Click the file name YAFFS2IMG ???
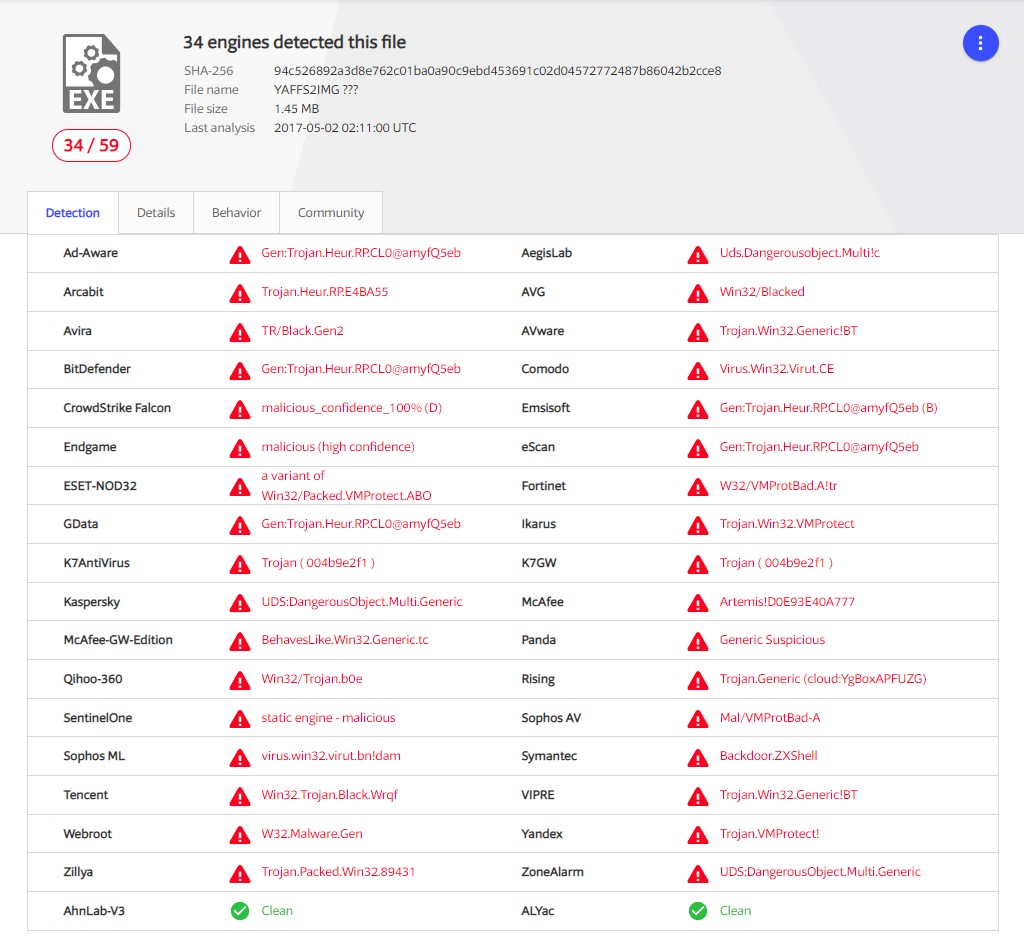 point(316,89)
